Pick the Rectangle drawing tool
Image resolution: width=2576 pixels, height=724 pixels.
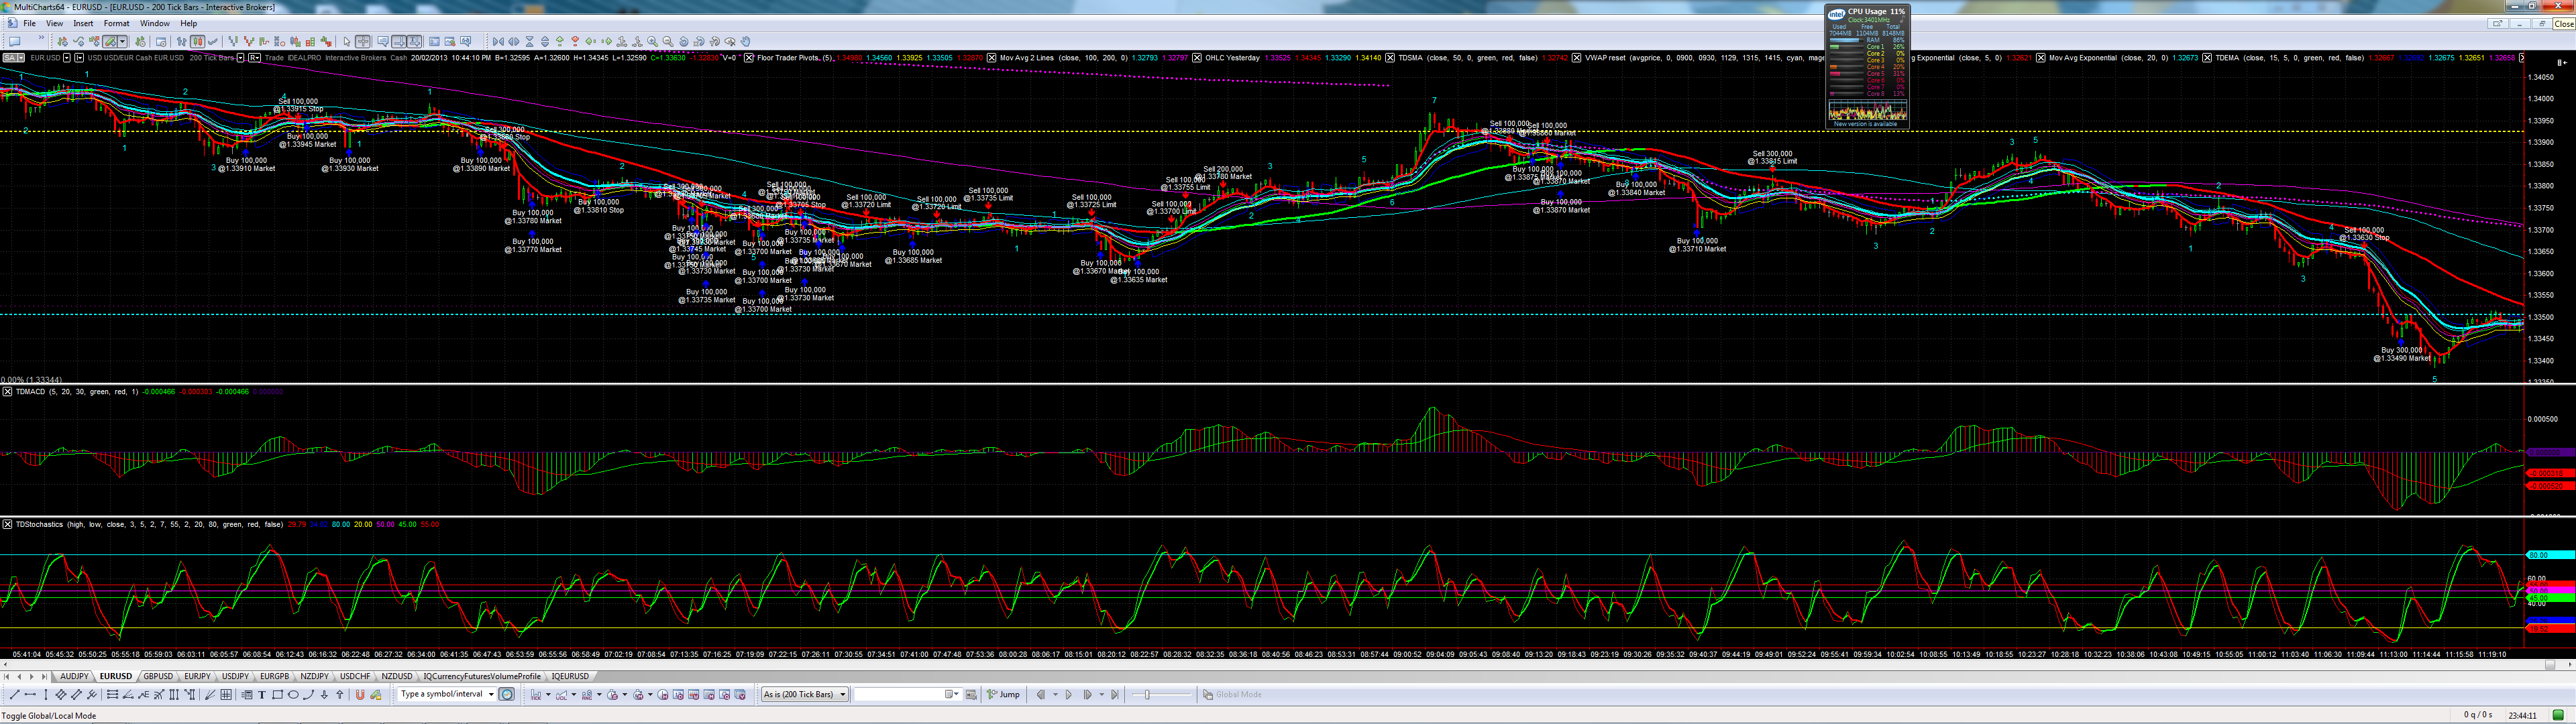click(278, 694)
